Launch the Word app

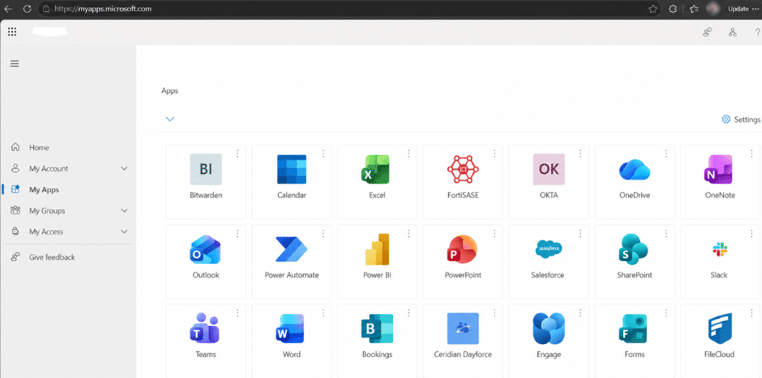tap(292, 341)
